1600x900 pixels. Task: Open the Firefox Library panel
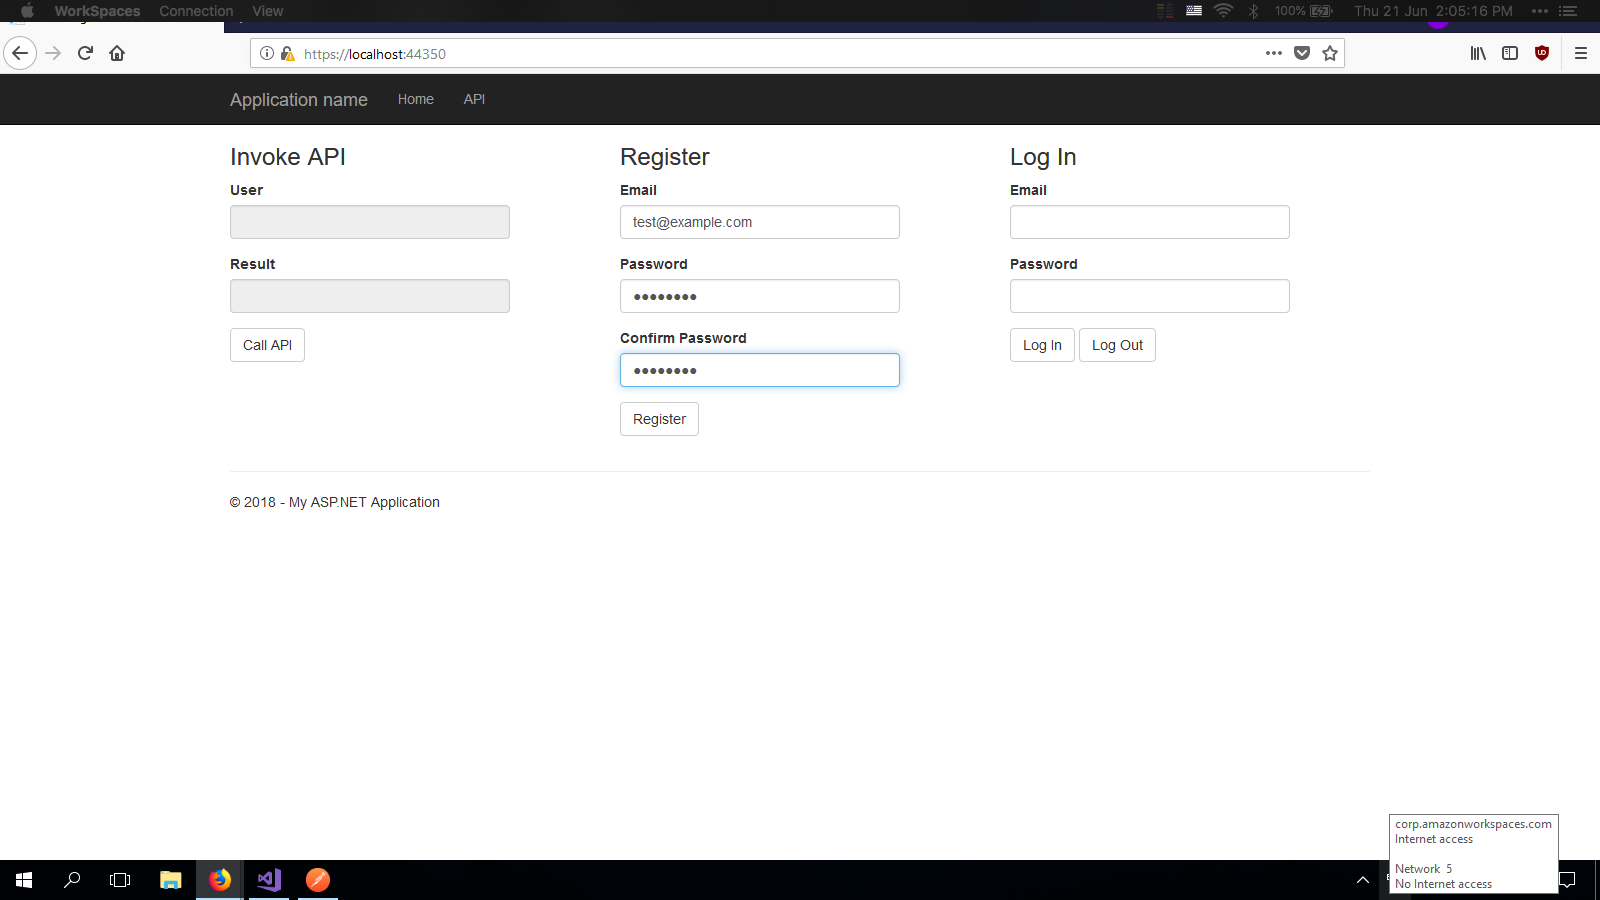point(1477,53)
